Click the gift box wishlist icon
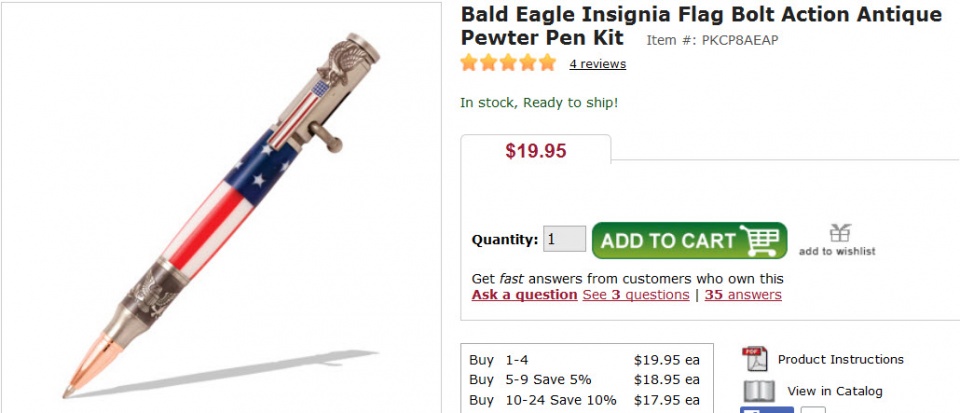This screenshot has width=960, height=413. (x=839, y=233)
